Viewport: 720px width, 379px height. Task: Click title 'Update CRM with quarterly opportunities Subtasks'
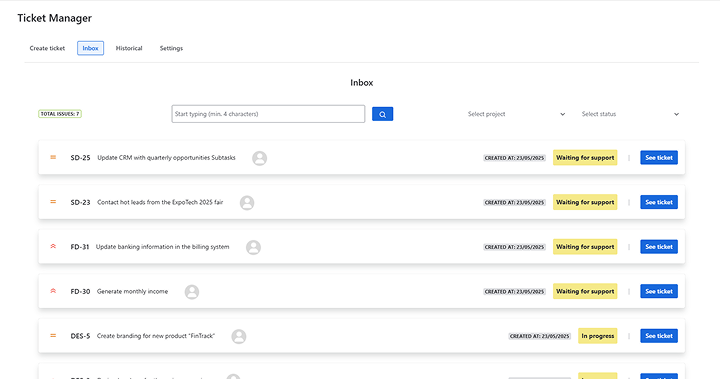pyautogui.click(x=166, y=158)
